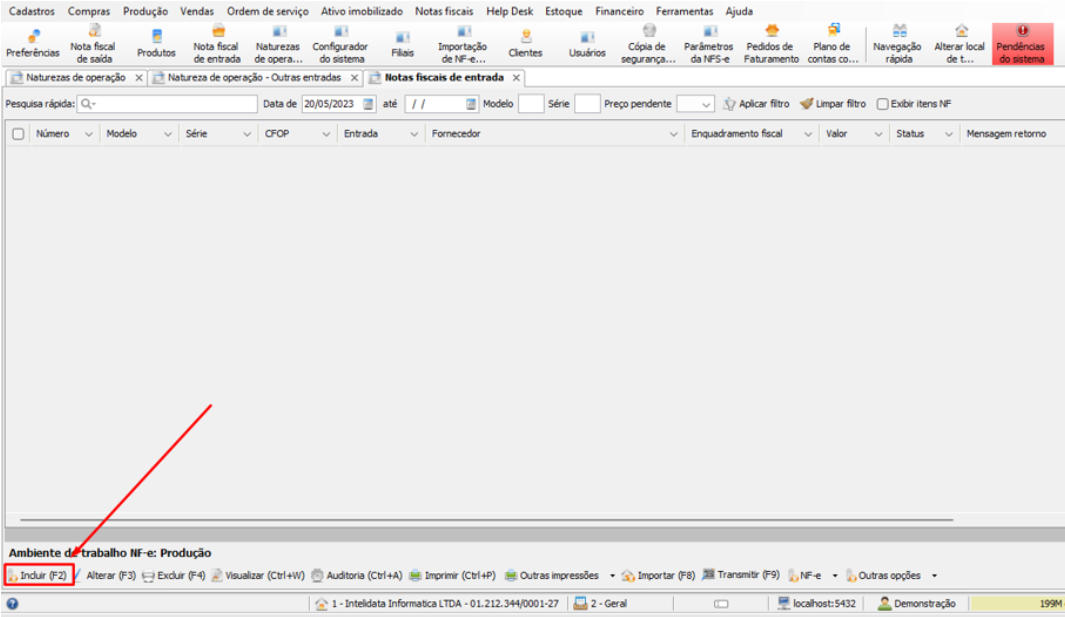Screen dimensions: 1065x617
Task: Click Série filter input field
Action: 588,104
